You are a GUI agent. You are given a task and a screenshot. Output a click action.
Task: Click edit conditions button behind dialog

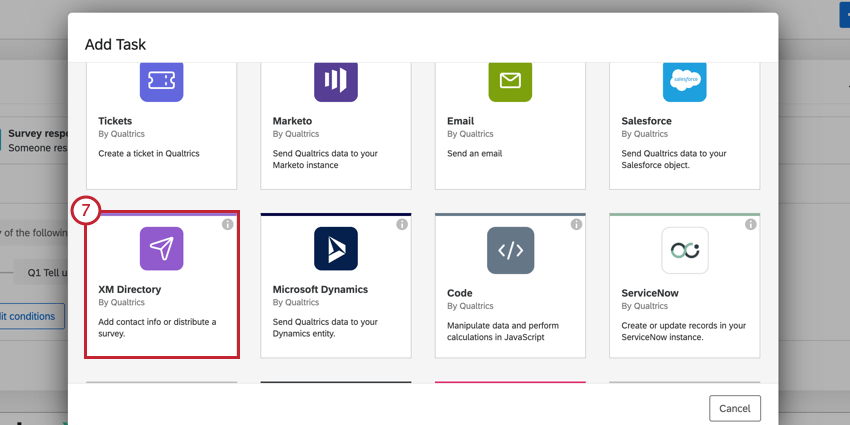click(32, 316)
